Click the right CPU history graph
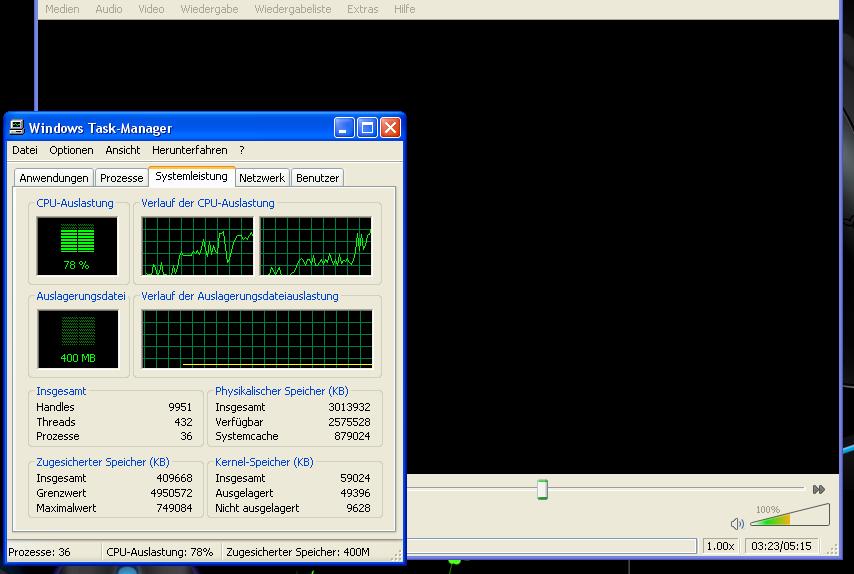The image size is (854, 574). 316,246
